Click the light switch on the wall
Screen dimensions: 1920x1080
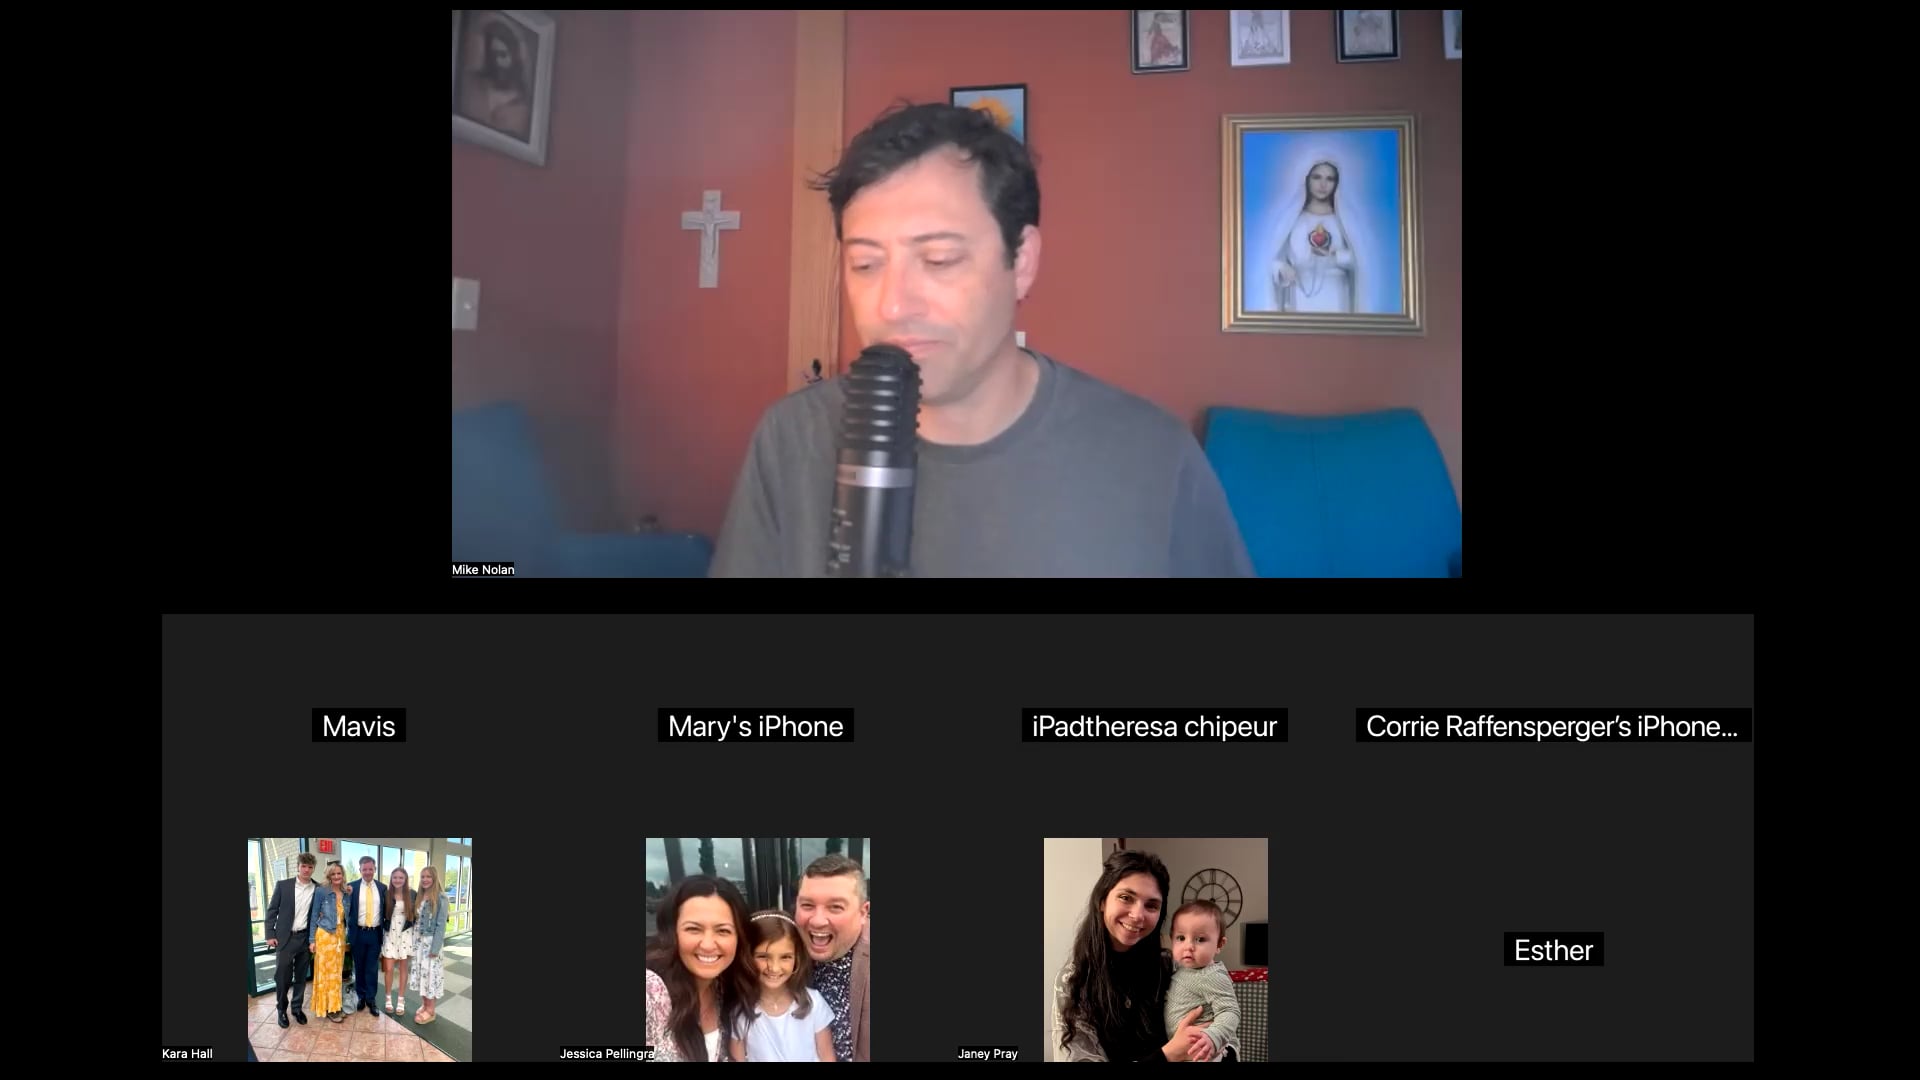coord(465,303)
